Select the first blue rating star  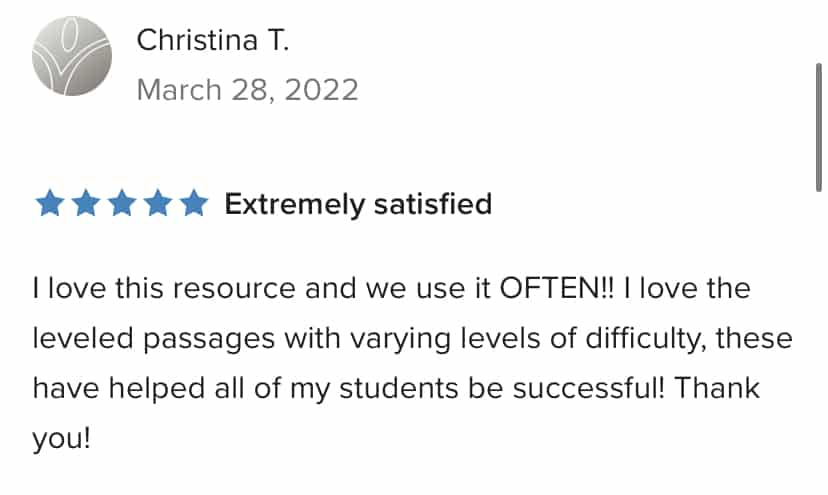50,203
